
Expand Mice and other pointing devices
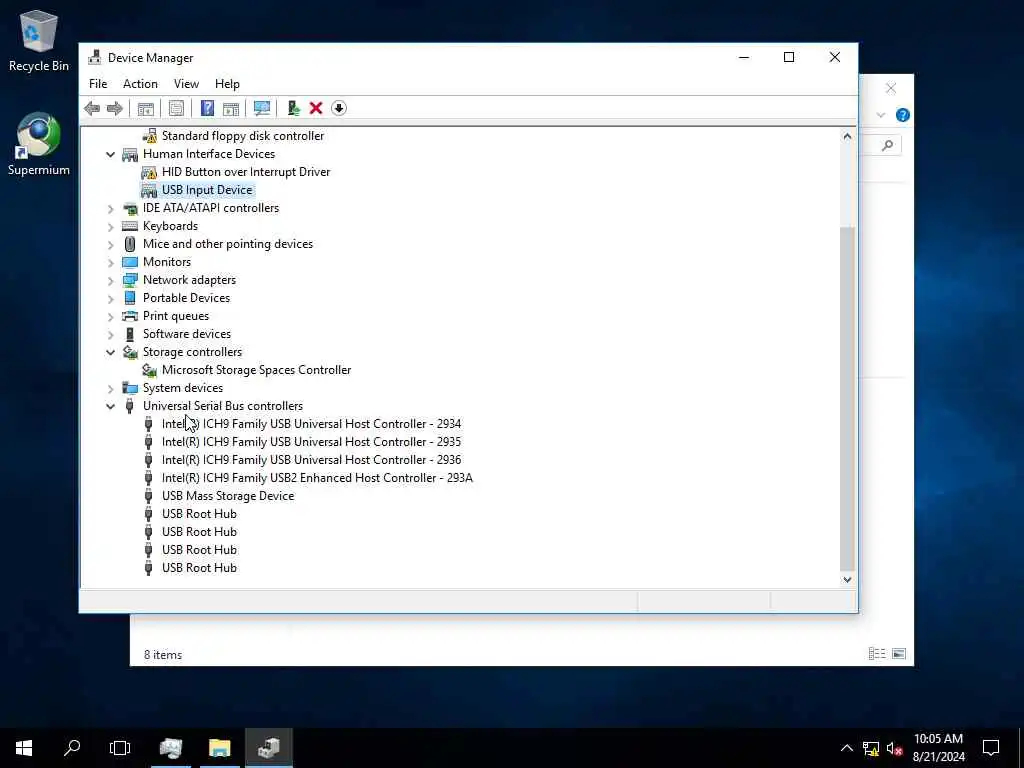point(110,245)
